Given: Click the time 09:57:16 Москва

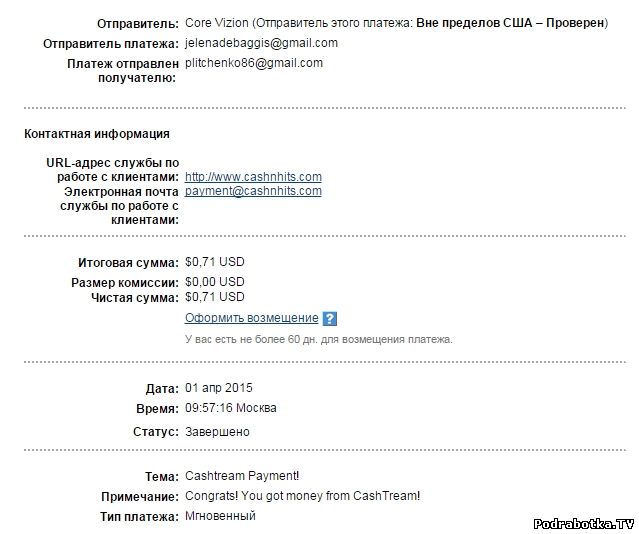Looking at the screenshot, I should (x=231, y=408).
